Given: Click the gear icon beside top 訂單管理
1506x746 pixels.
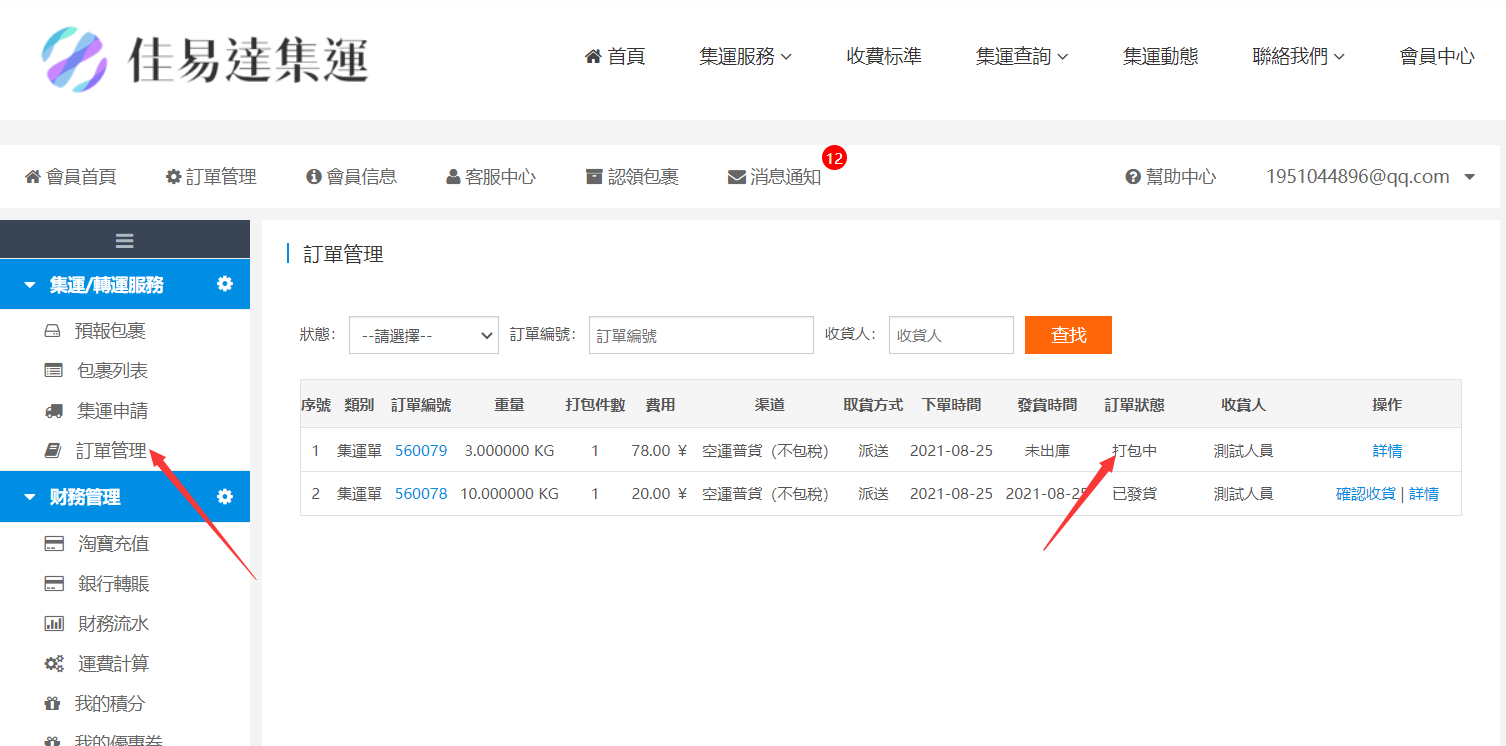Looking at the screenshot, I should [x=173, y=176].
